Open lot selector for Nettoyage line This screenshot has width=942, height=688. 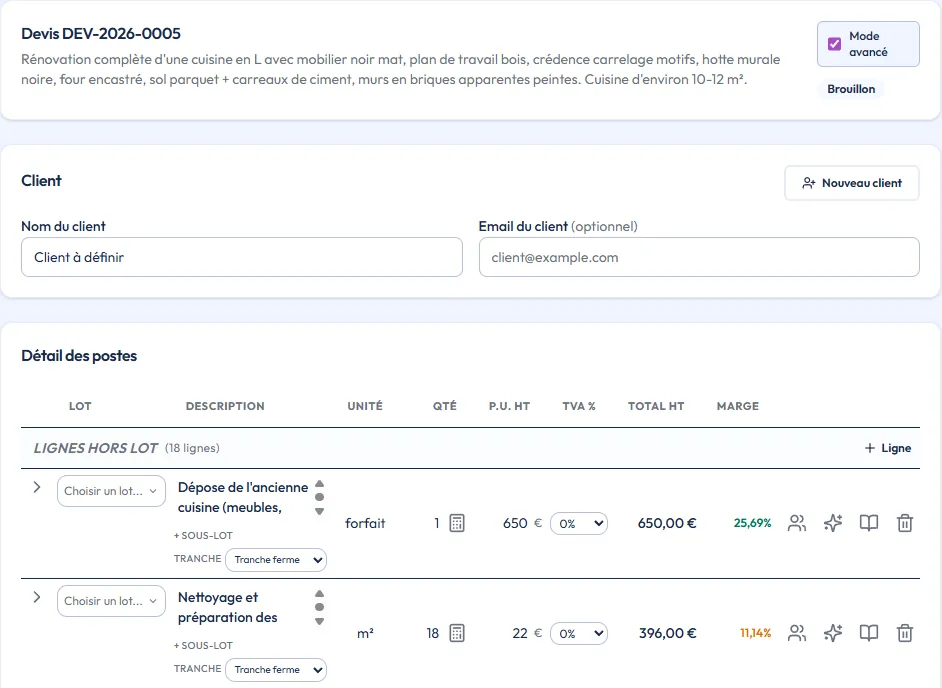(111, 601)
